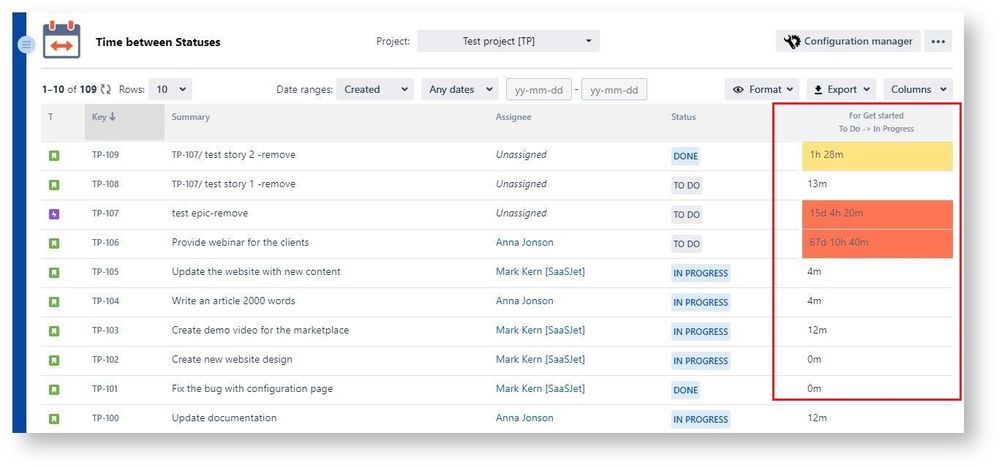Click story type icon for TP-105
Screen dimensions: 999x468
click(54, 273)
